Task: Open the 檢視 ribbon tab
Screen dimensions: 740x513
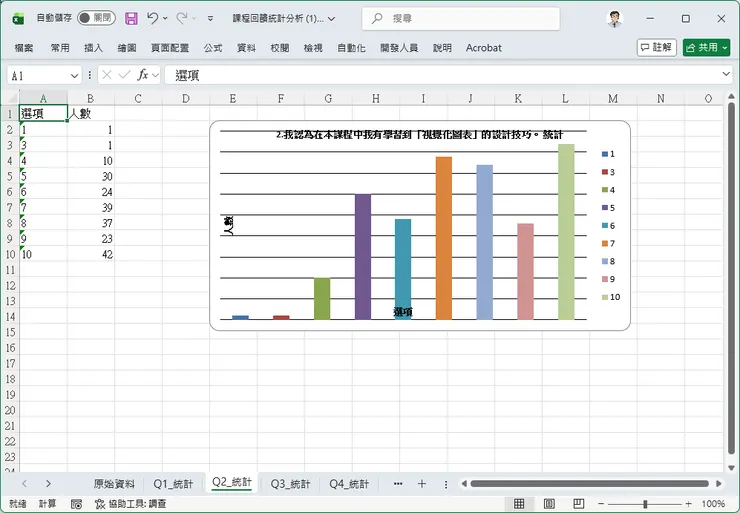Action: (x=313, y=48)
